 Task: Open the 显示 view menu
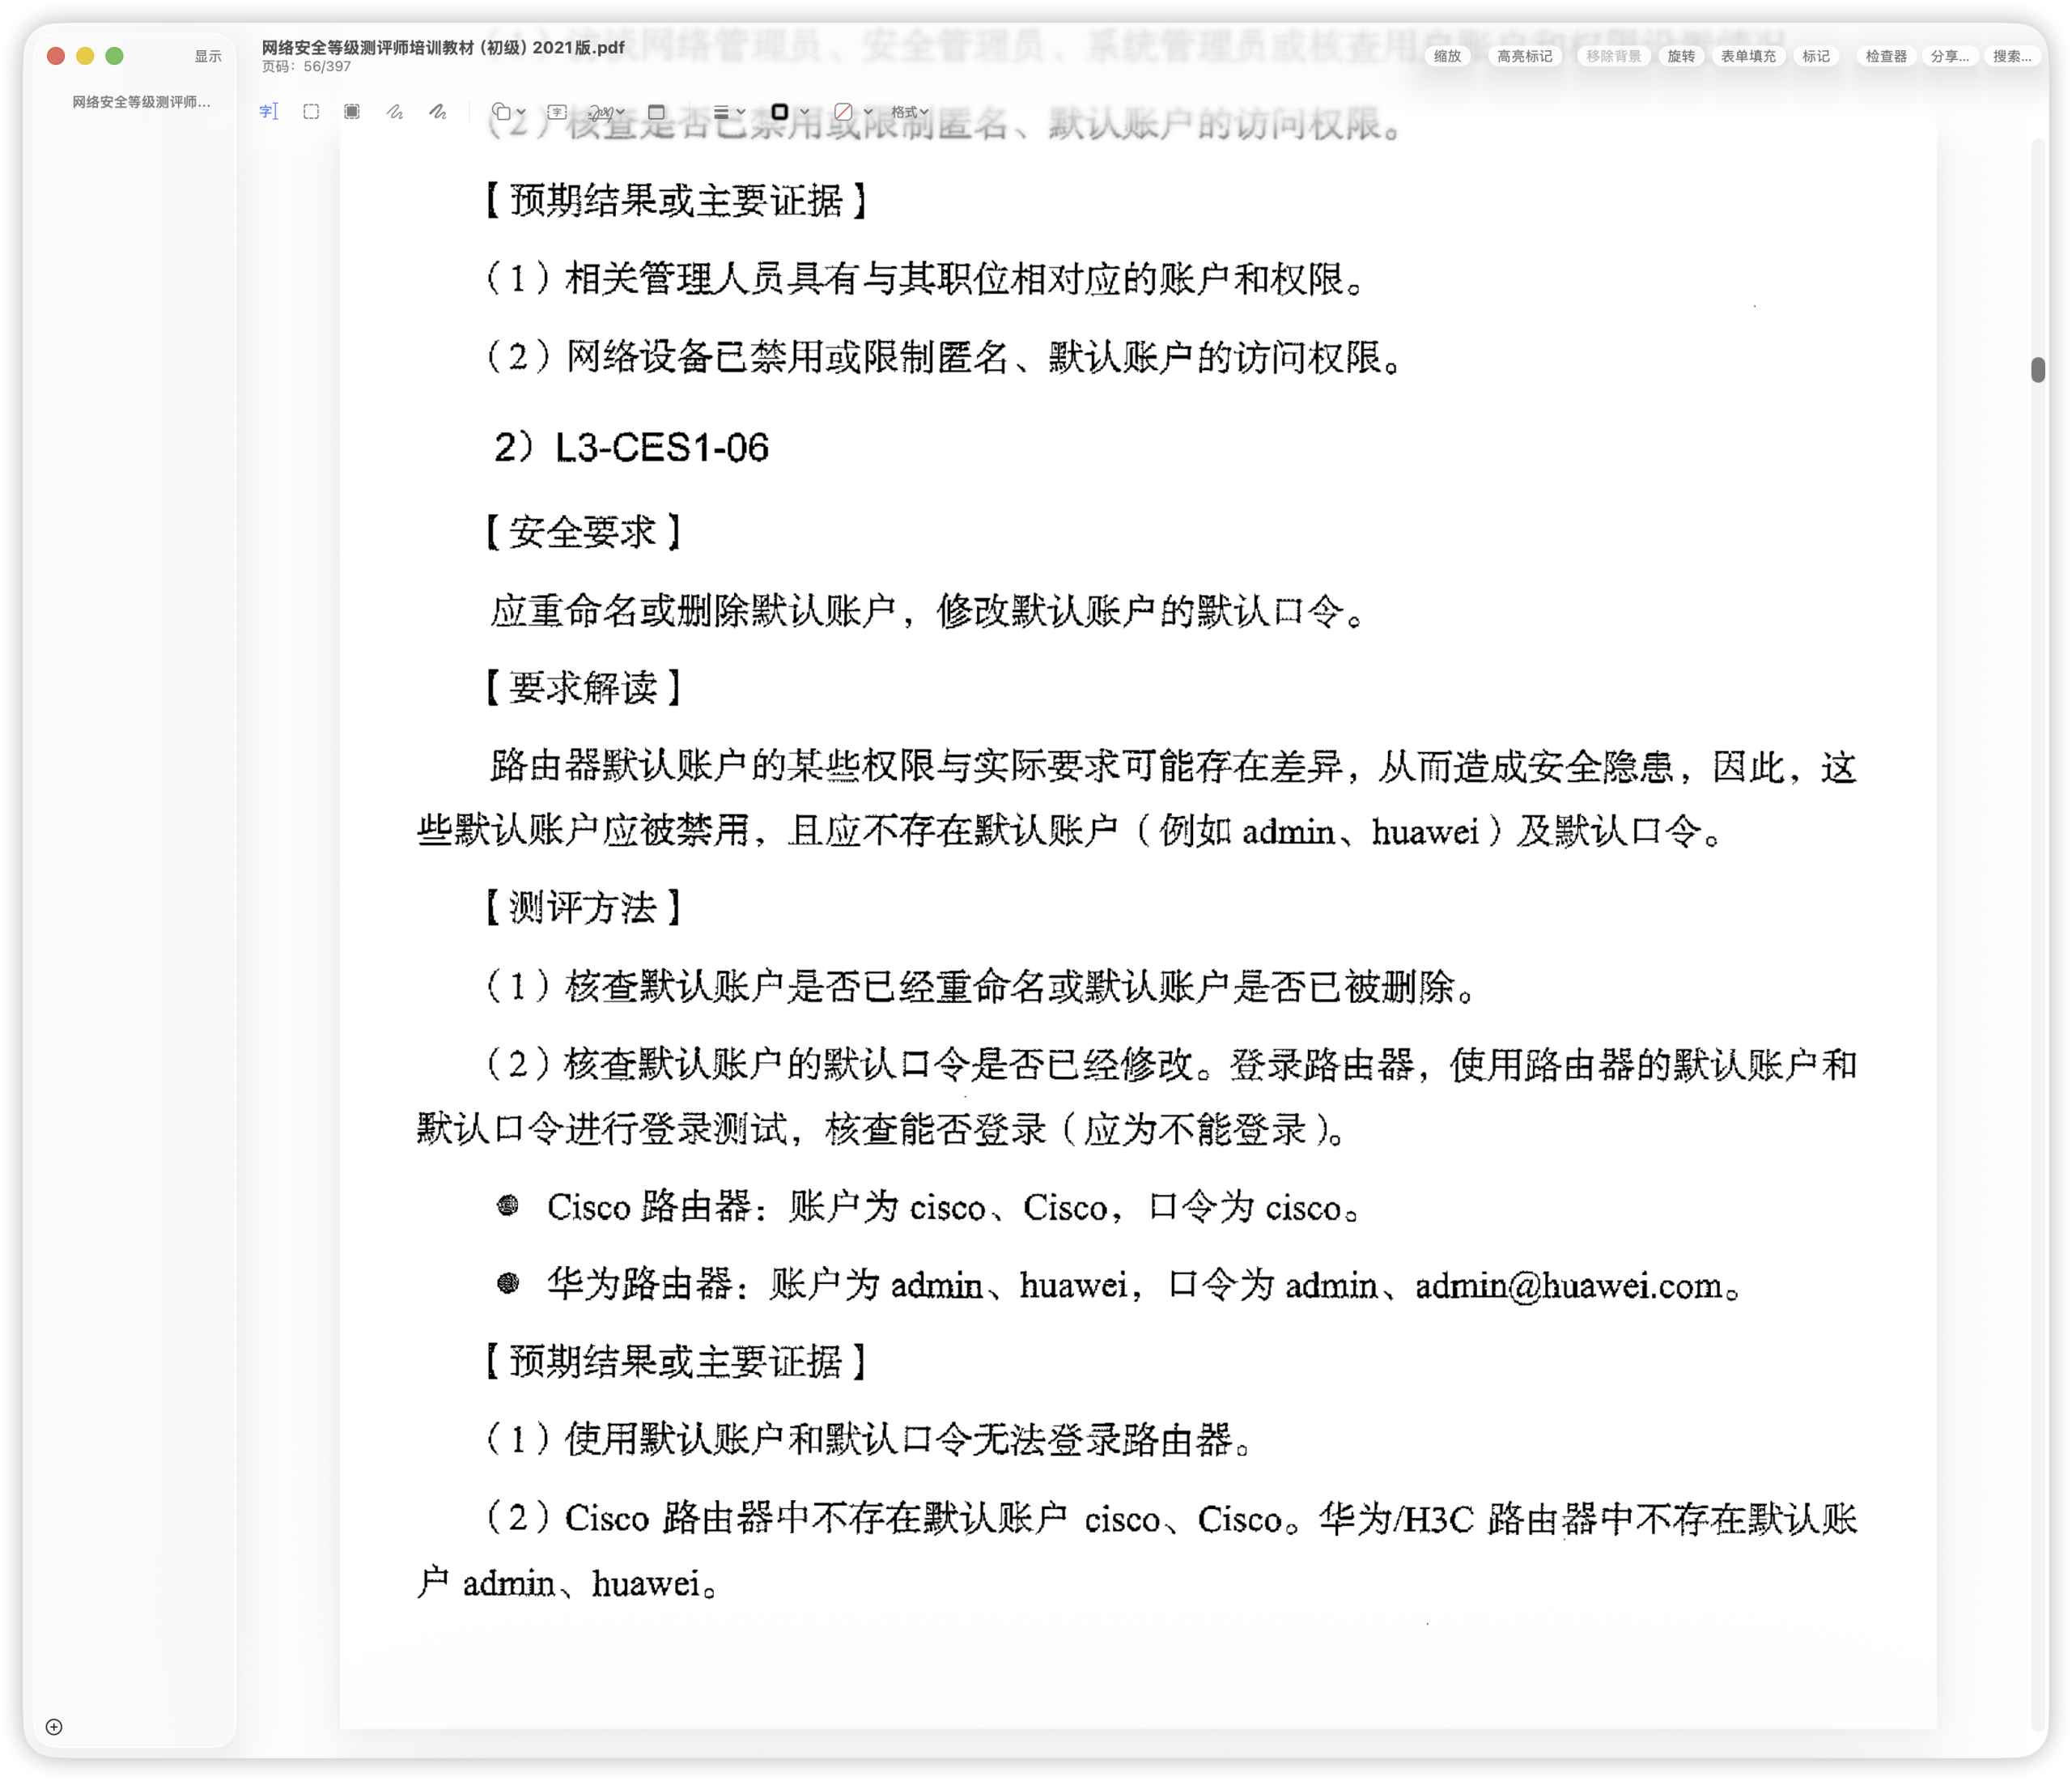click(208, 56)
